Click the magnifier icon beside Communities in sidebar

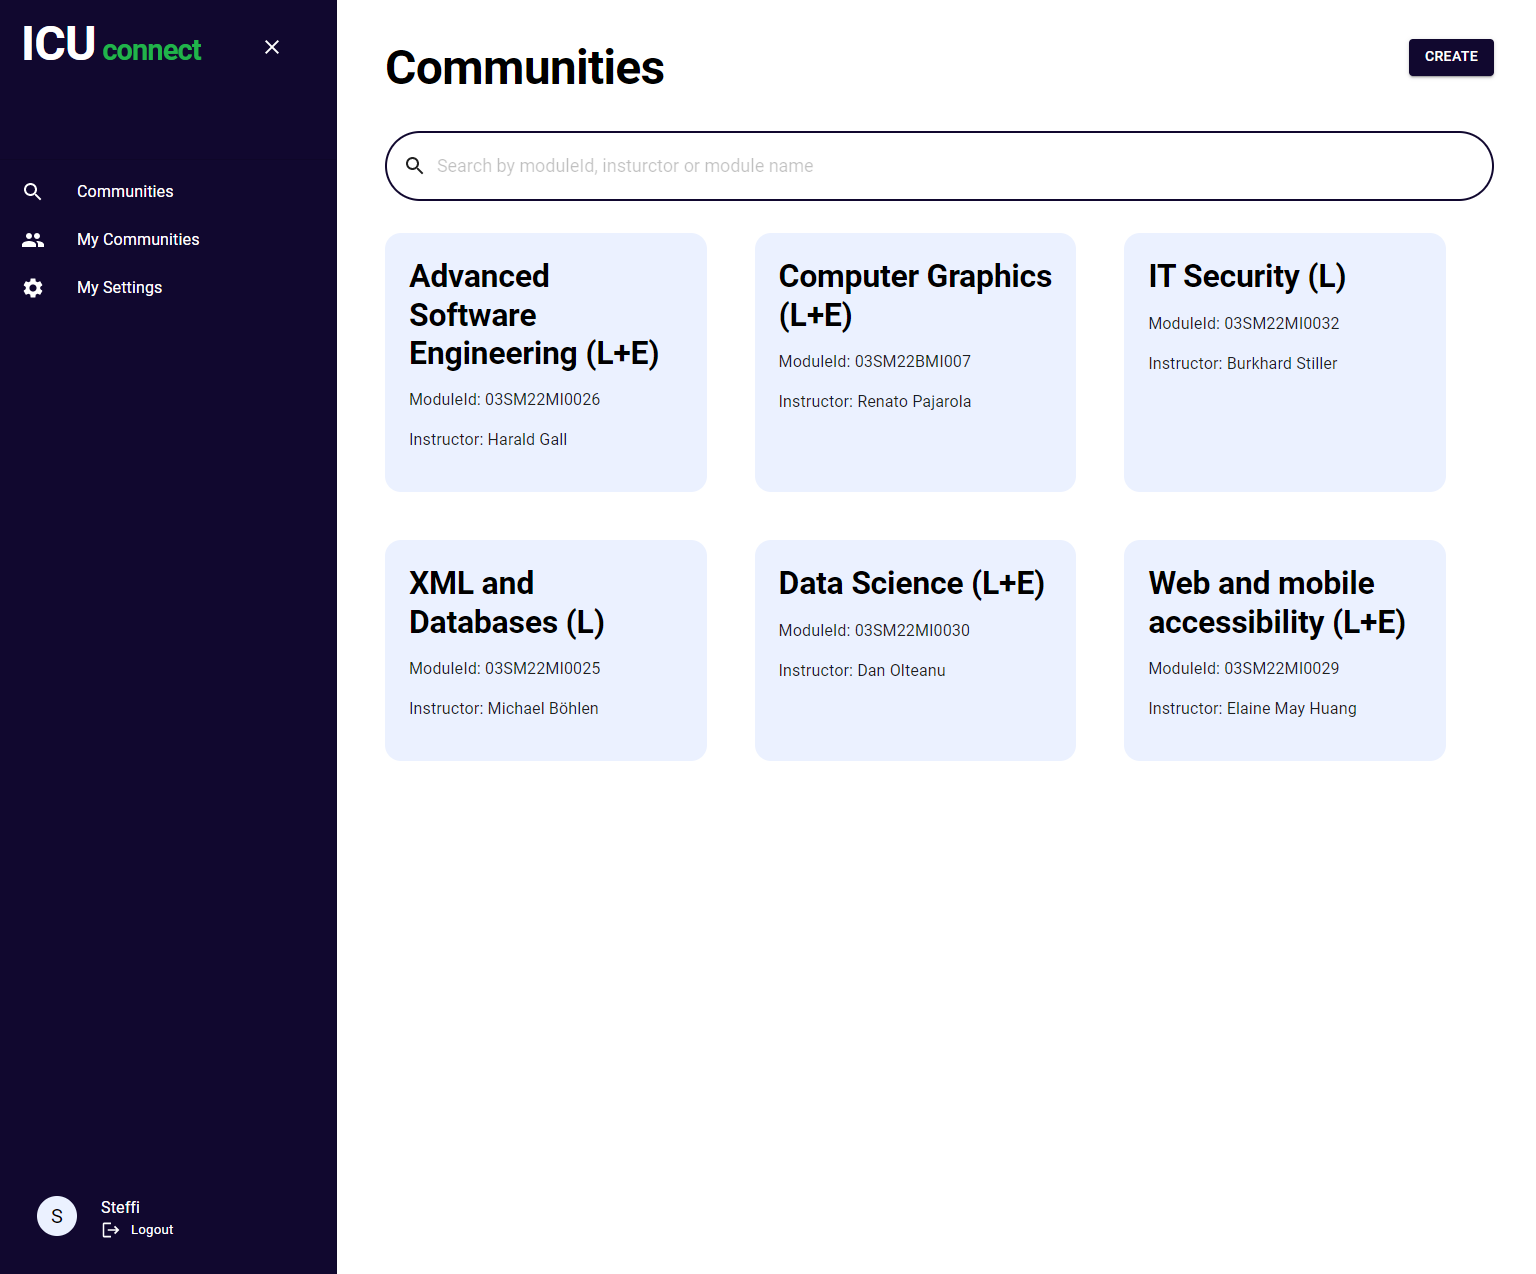coord(33,191)
